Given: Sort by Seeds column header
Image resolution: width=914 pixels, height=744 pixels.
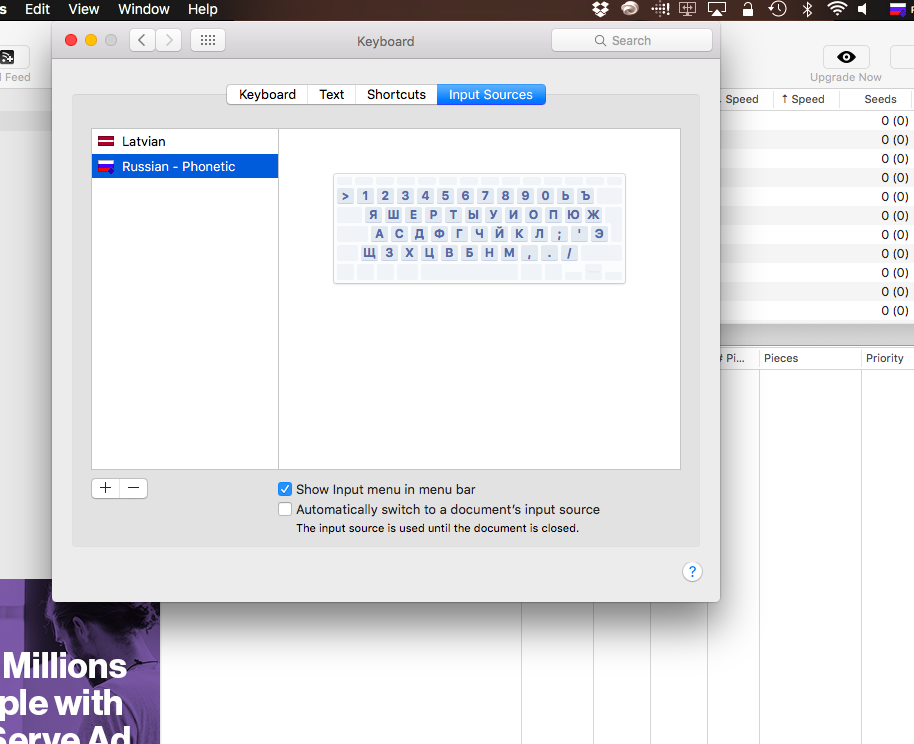Looking at the screenshot, I should tap(880, 99).
